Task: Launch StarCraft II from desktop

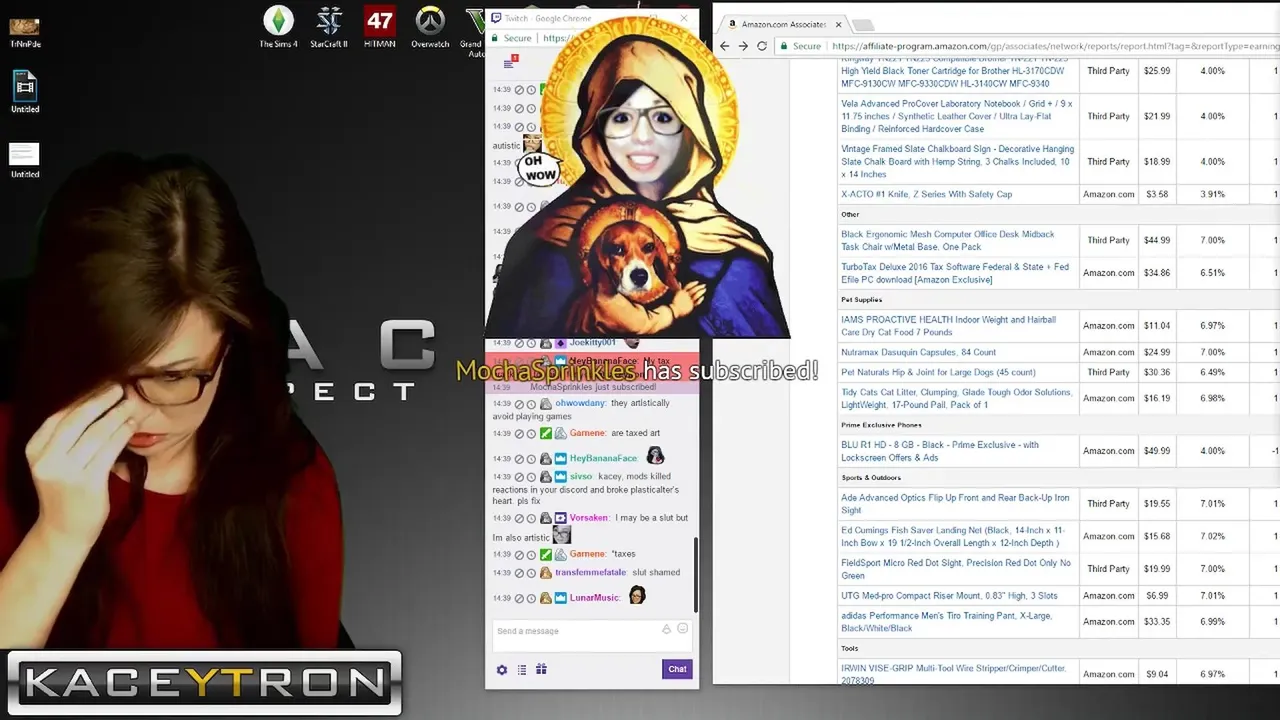Action: (329, 27)
